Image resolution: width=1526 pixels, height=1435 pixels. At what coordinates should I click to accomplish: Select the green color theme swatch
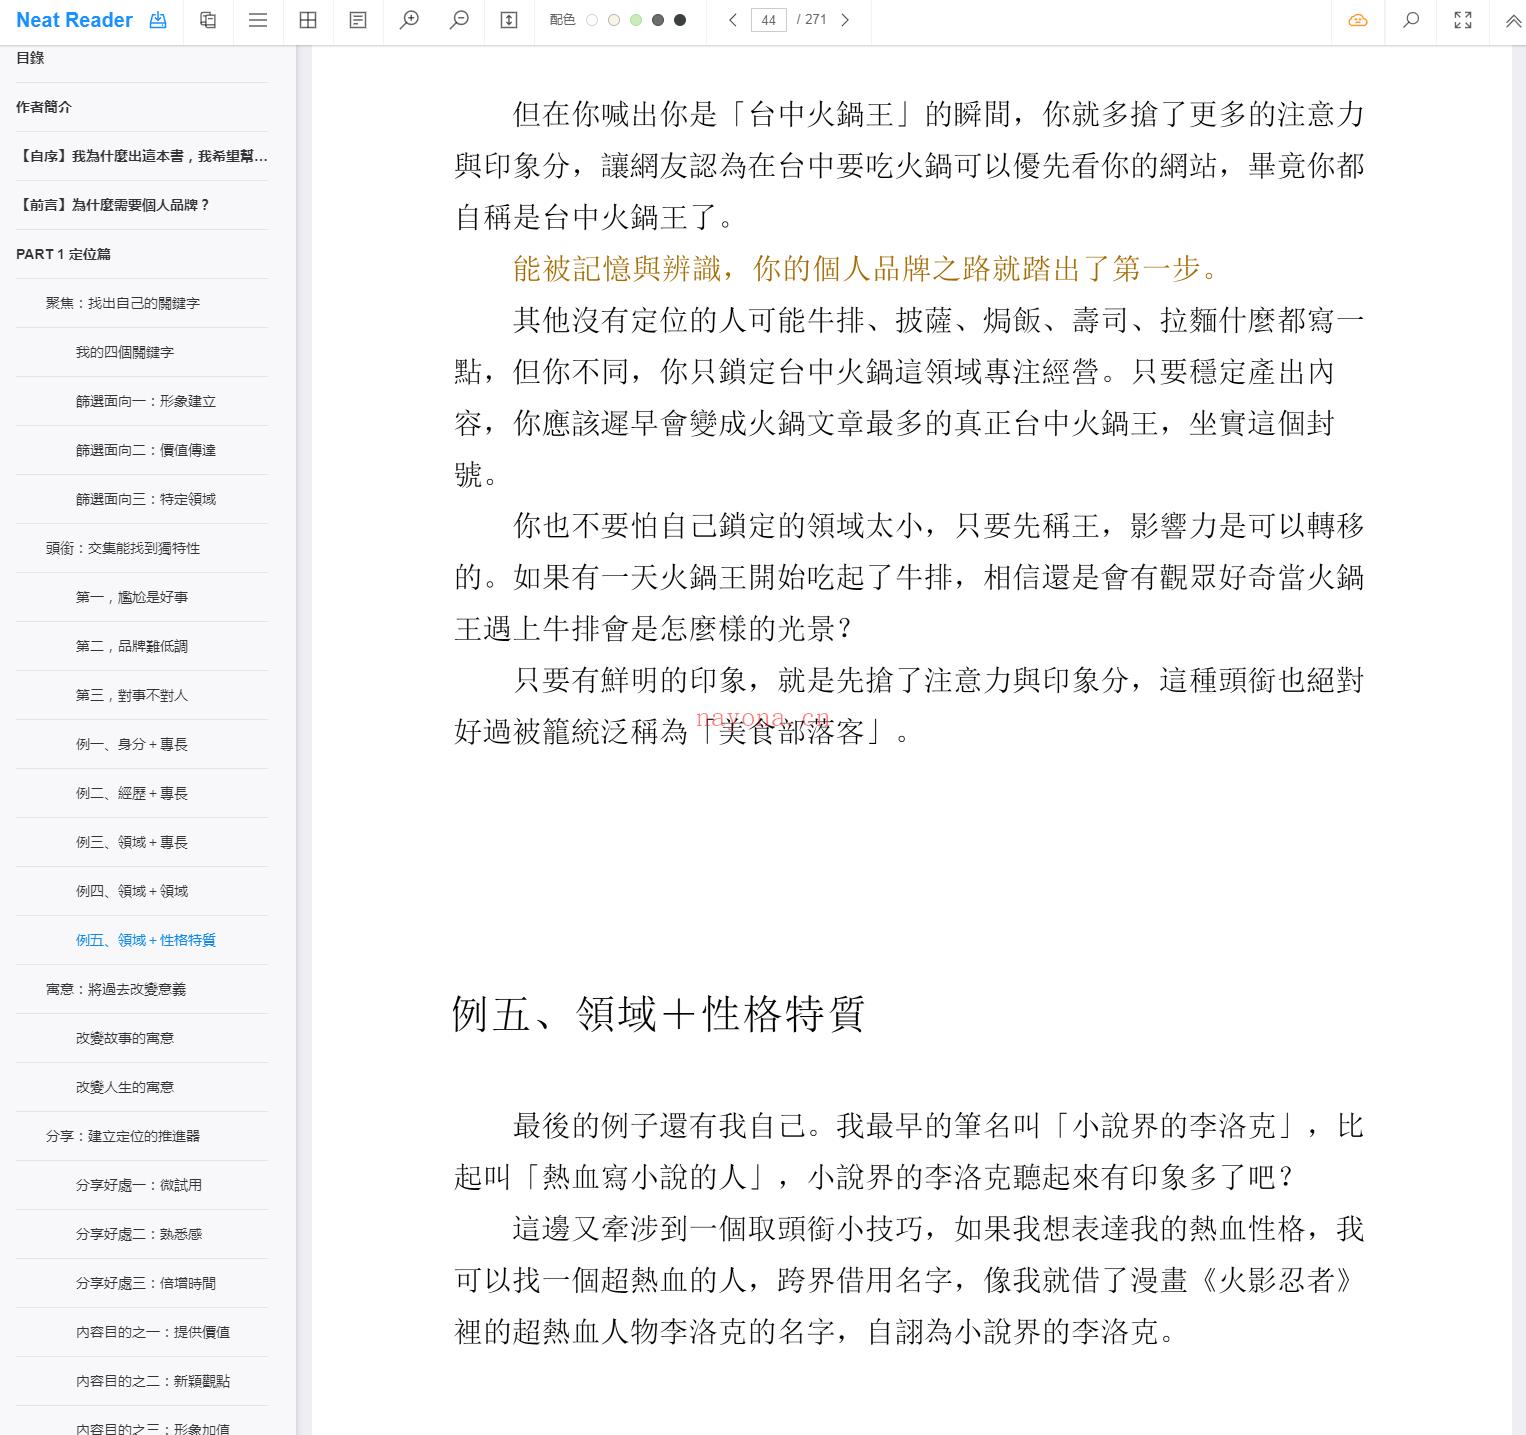(636, 20)
